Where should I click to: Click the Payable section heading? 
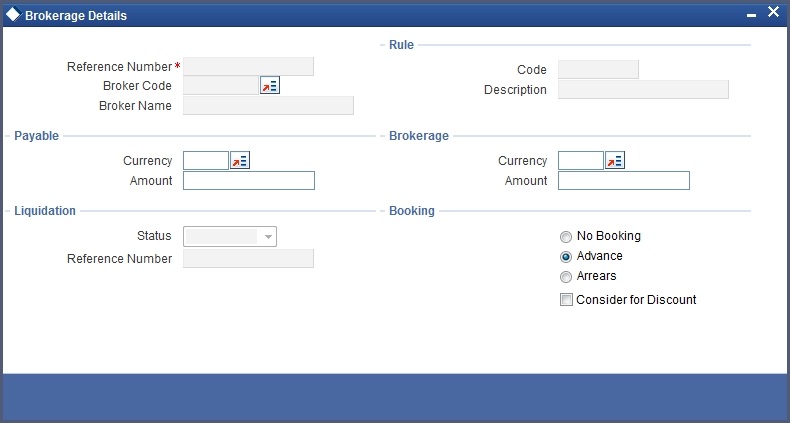pyautogui.click(x=36, y=136)
